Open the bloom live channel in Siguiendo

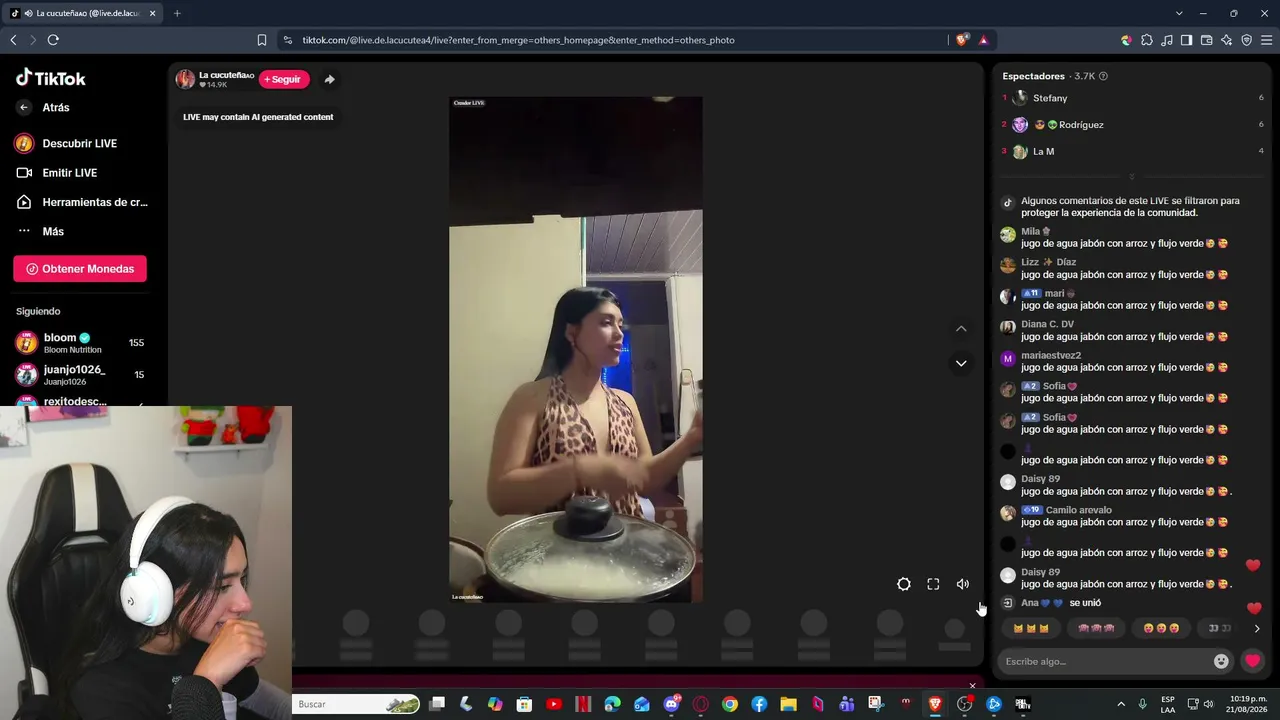(80, 343)
